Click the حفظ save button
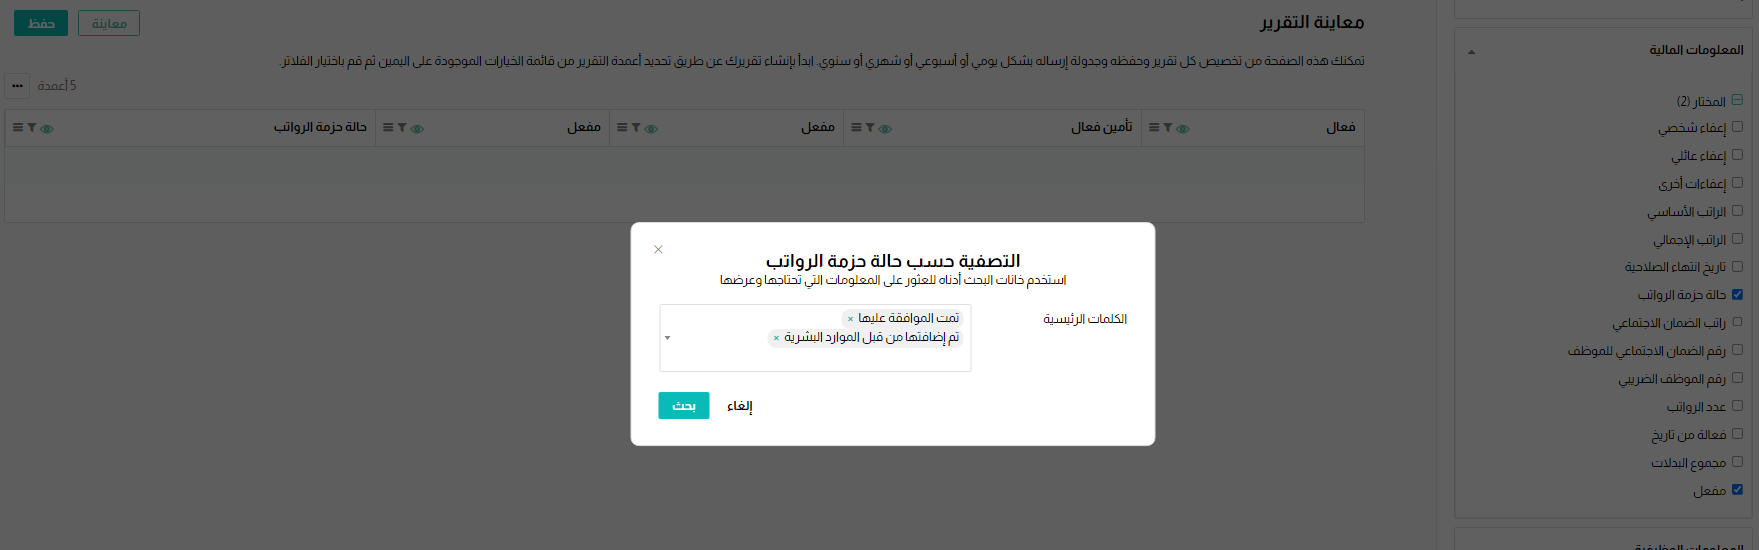The image size is (1759, 550). tap(41, 23)
